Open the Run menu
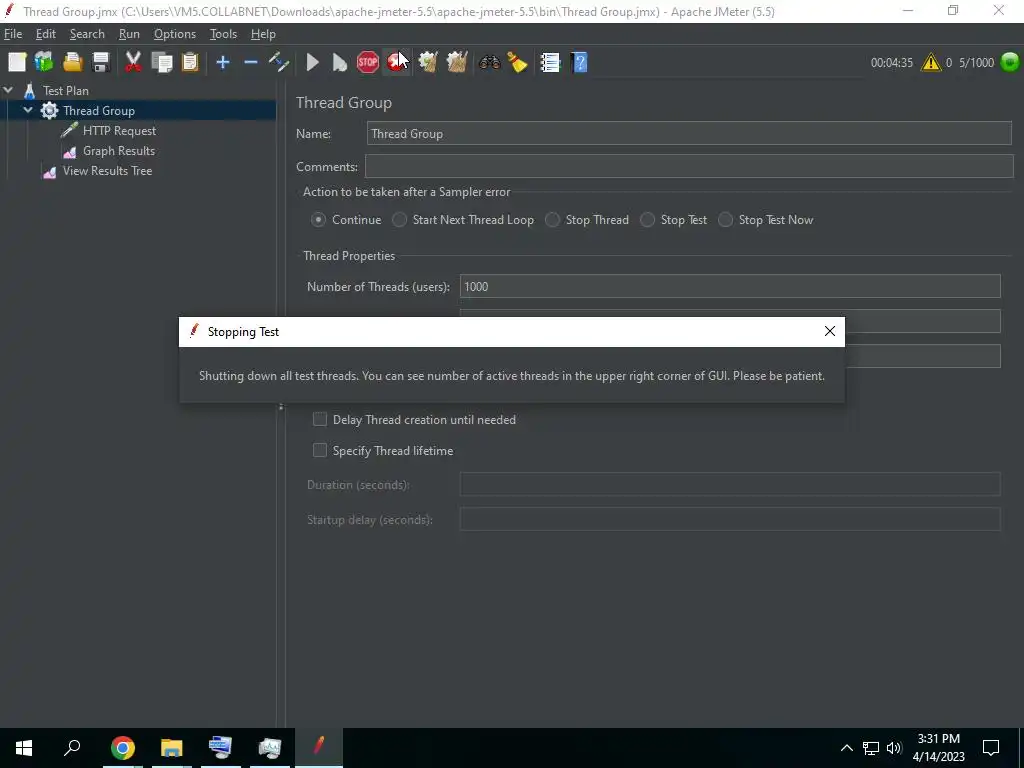The height and width of the screenshot is (768, 1024). tap(129, 34)
